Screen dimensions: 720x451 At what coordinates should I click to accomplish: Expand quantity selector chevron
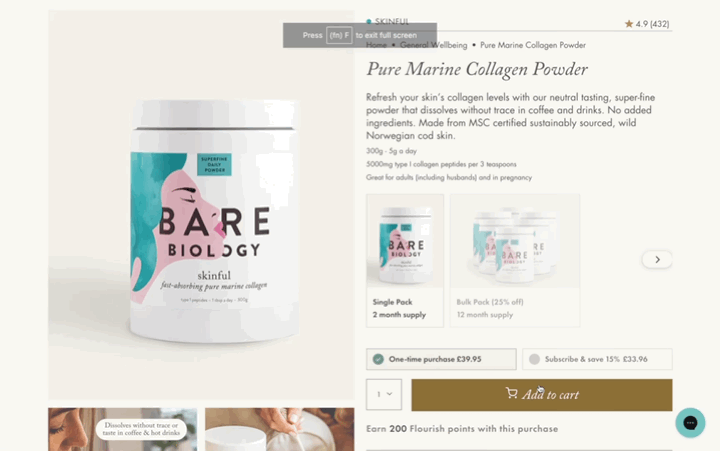389,394
